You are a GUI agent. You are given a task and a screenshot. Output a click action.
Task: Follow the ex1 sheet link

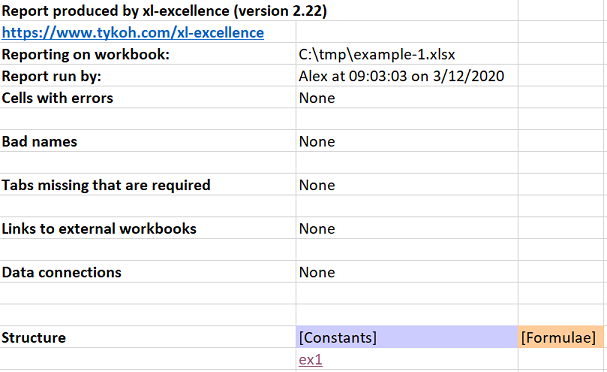pos(310,360)
